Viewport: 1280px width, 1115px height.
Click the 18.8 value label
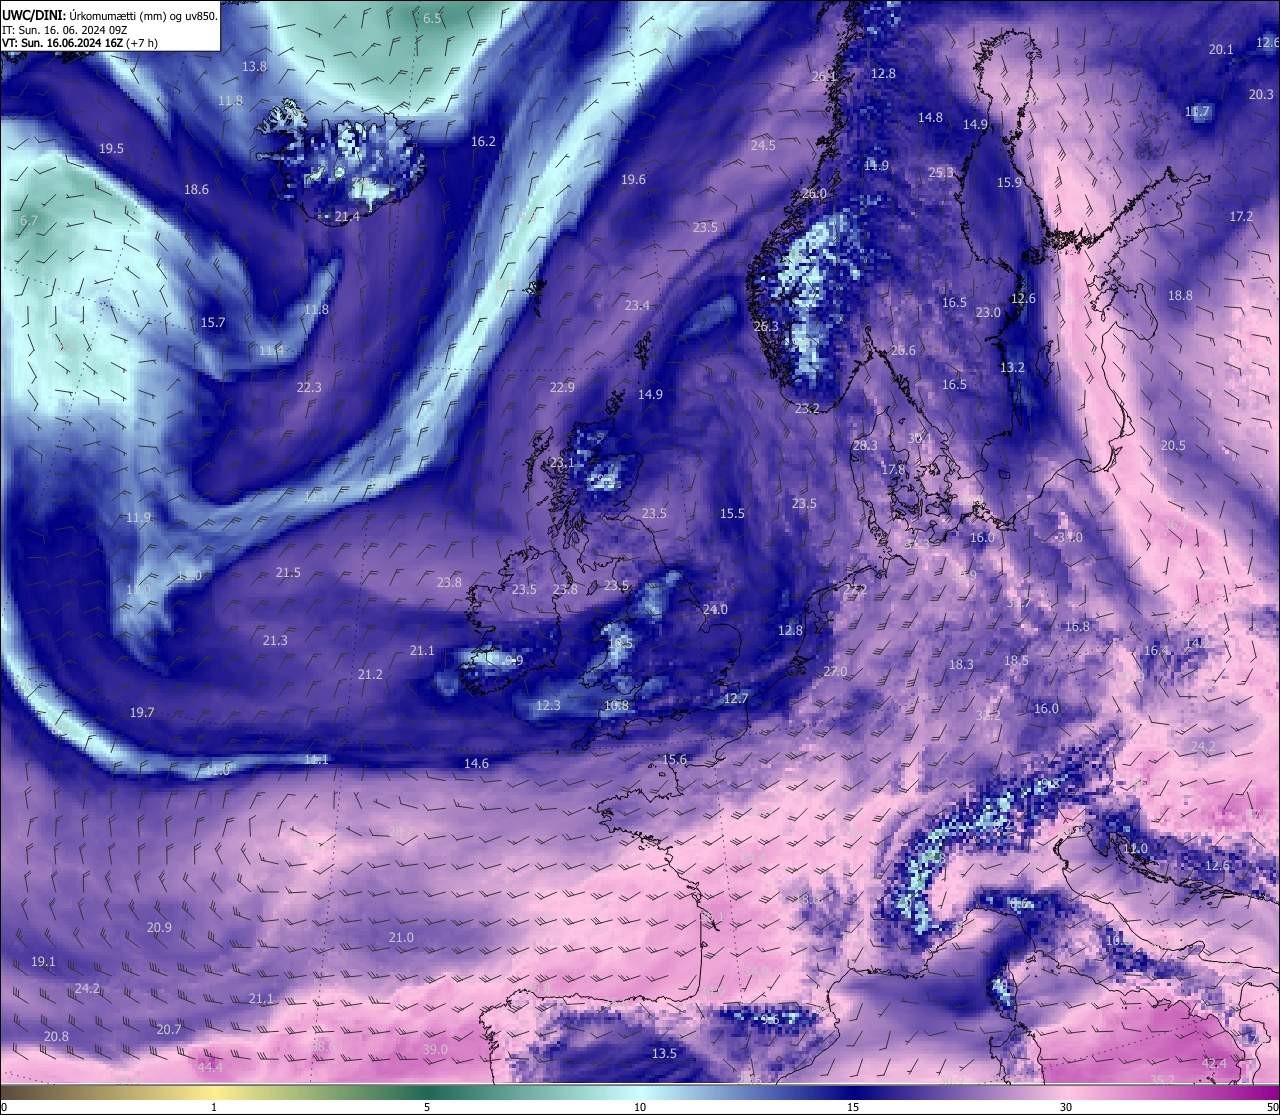(1180, 296)
